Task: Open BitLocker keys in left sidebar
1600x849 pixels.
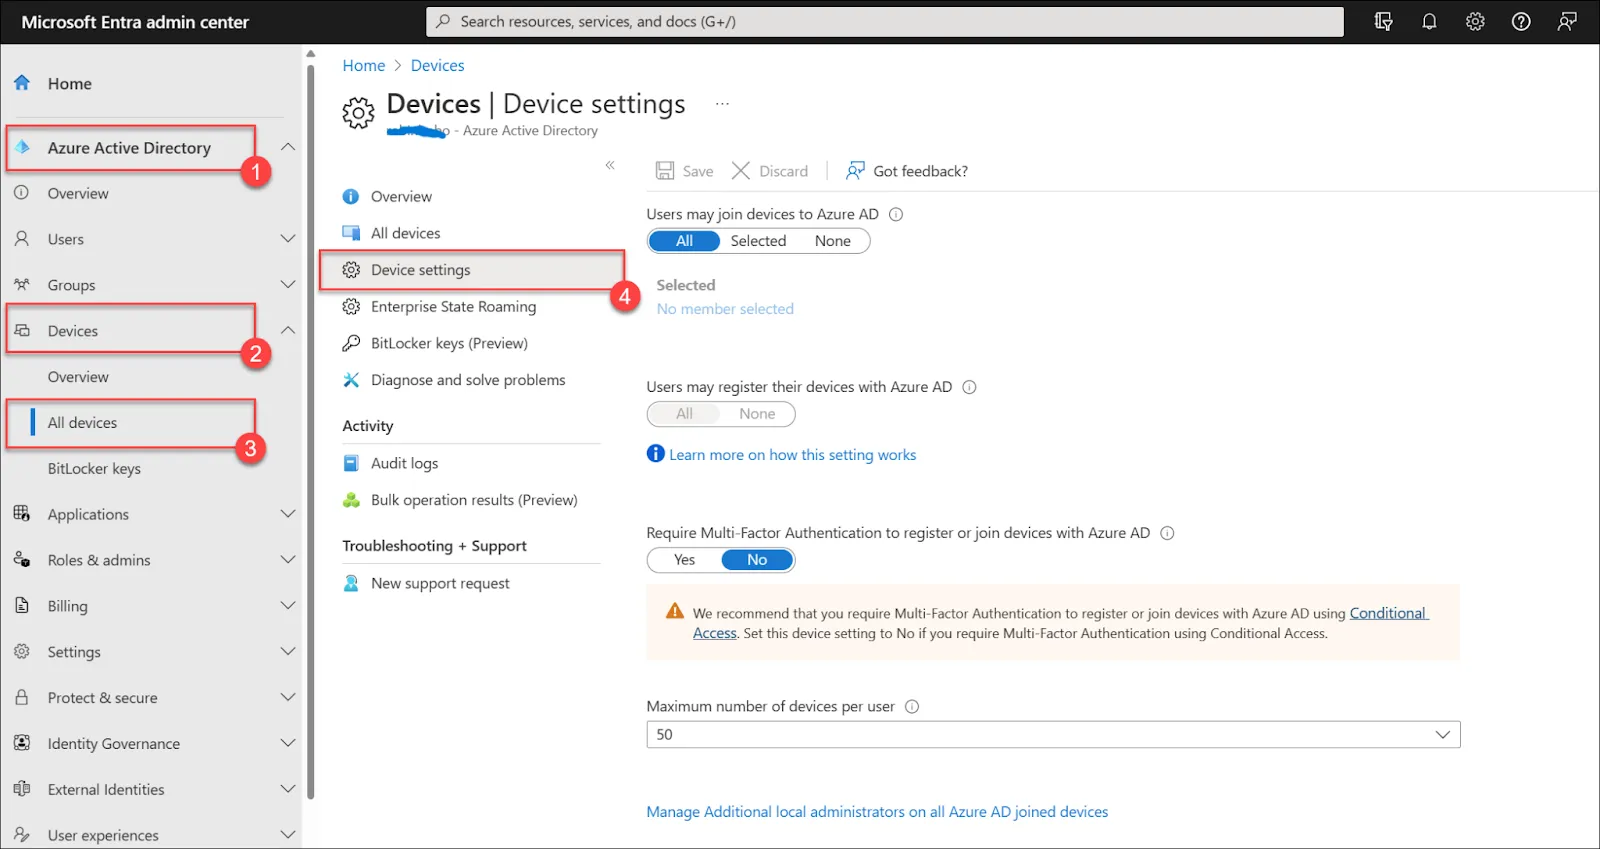Action: pyautogui.click(x=94, y=469)
